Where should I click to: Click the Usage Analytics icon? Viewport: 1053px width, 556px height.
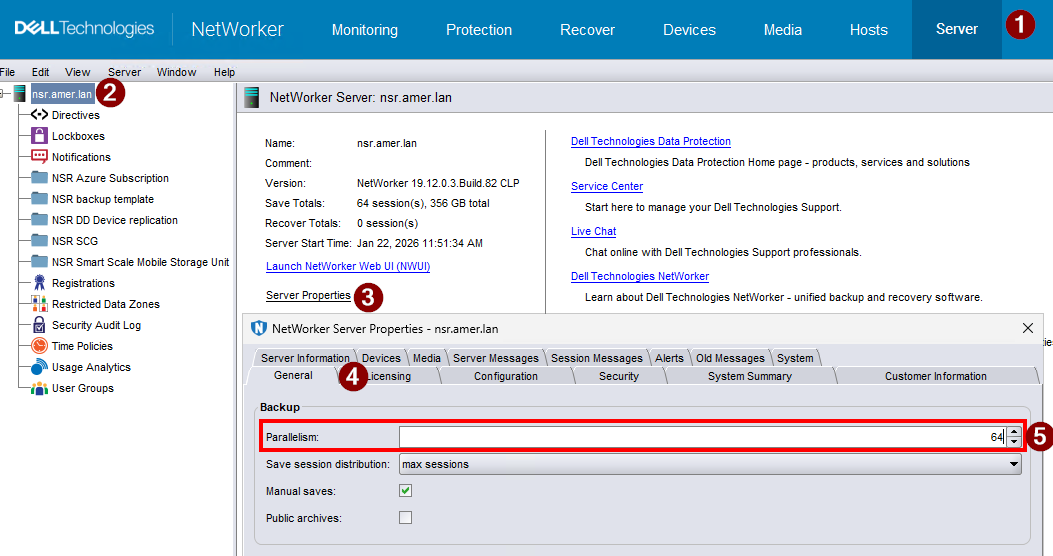39,367
